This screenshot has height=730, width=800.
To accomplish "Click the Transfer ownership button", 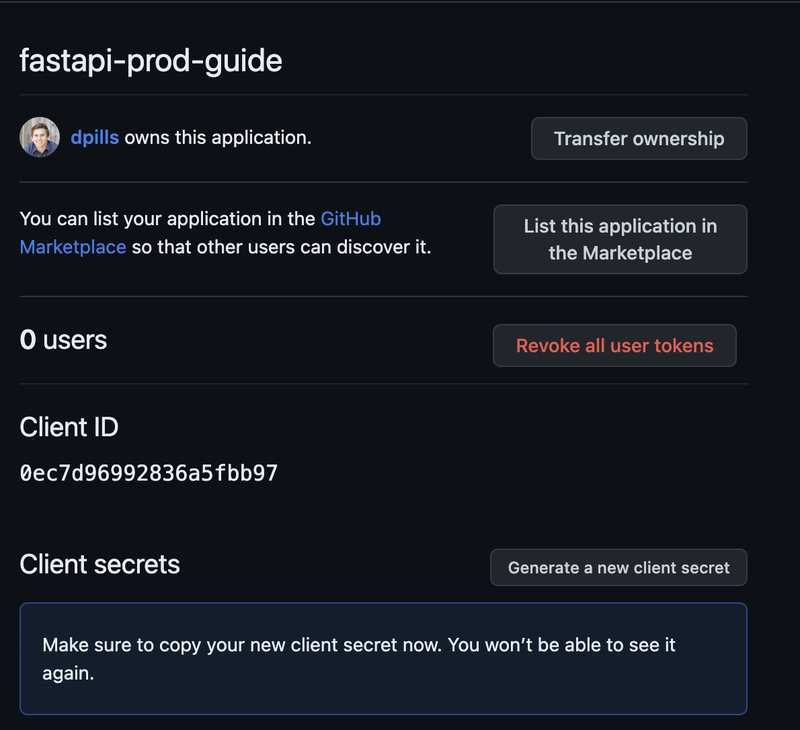I will point(639,139).
